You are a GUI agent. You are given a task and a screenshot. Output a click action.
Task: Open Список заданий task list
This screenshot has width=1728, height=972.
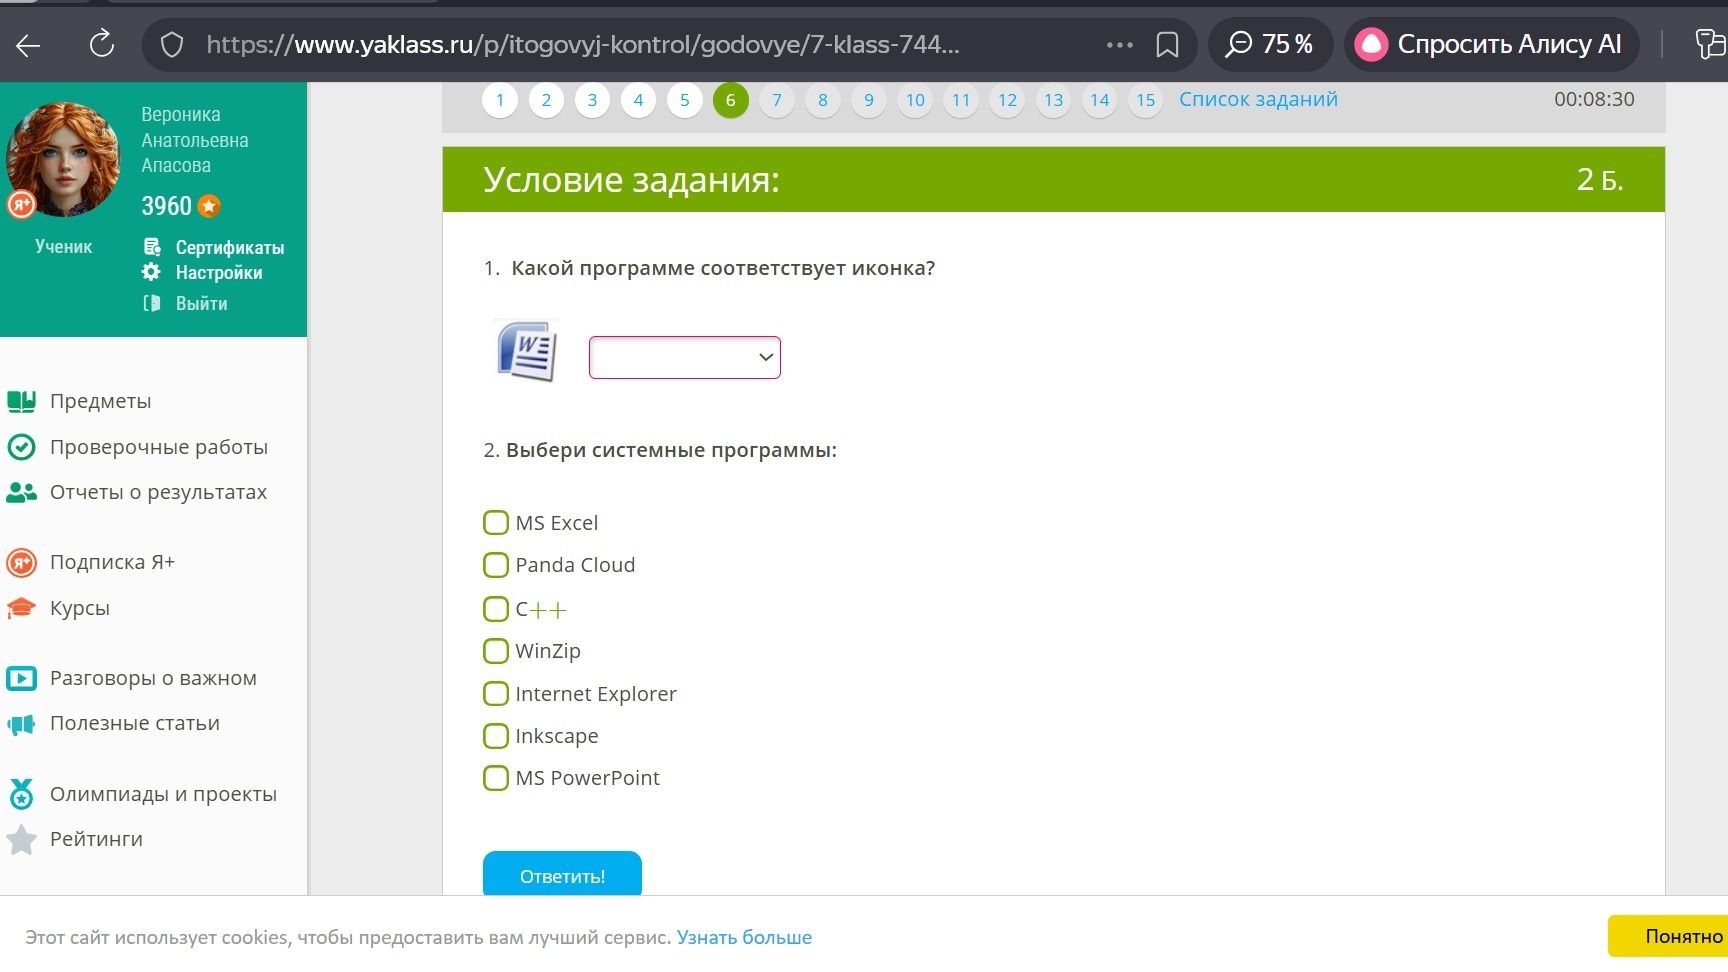(1258, 99)
